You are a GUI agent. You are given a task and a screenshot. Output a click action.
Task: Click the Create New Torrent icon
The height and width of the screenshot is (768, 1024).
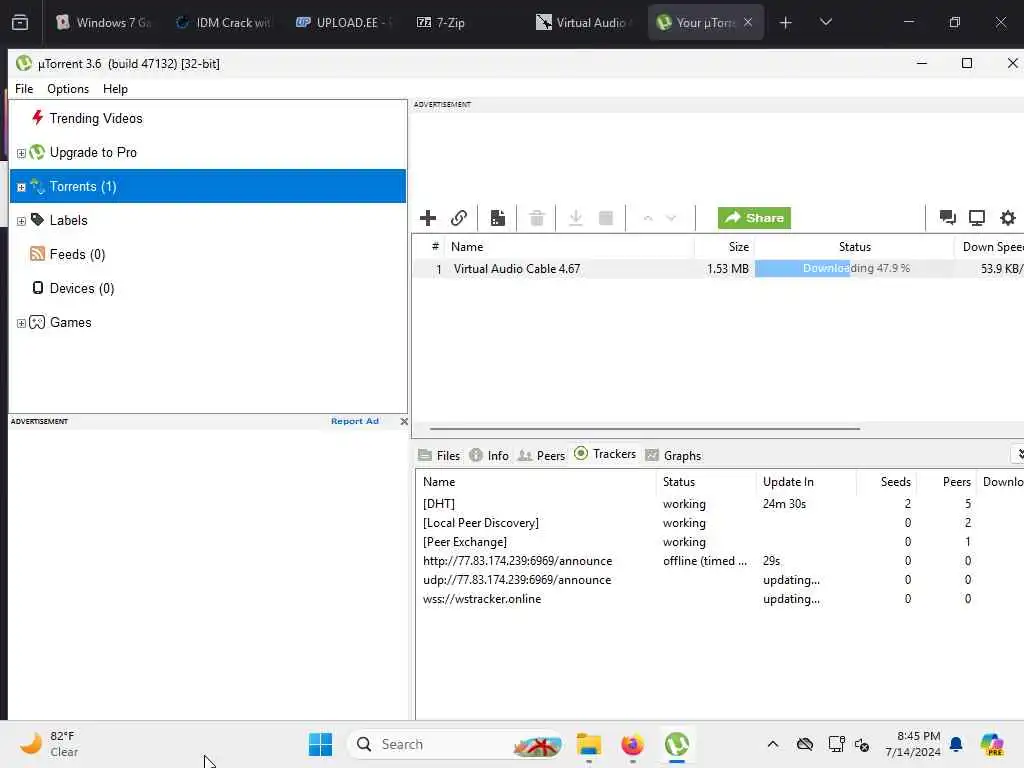(498, 218)
